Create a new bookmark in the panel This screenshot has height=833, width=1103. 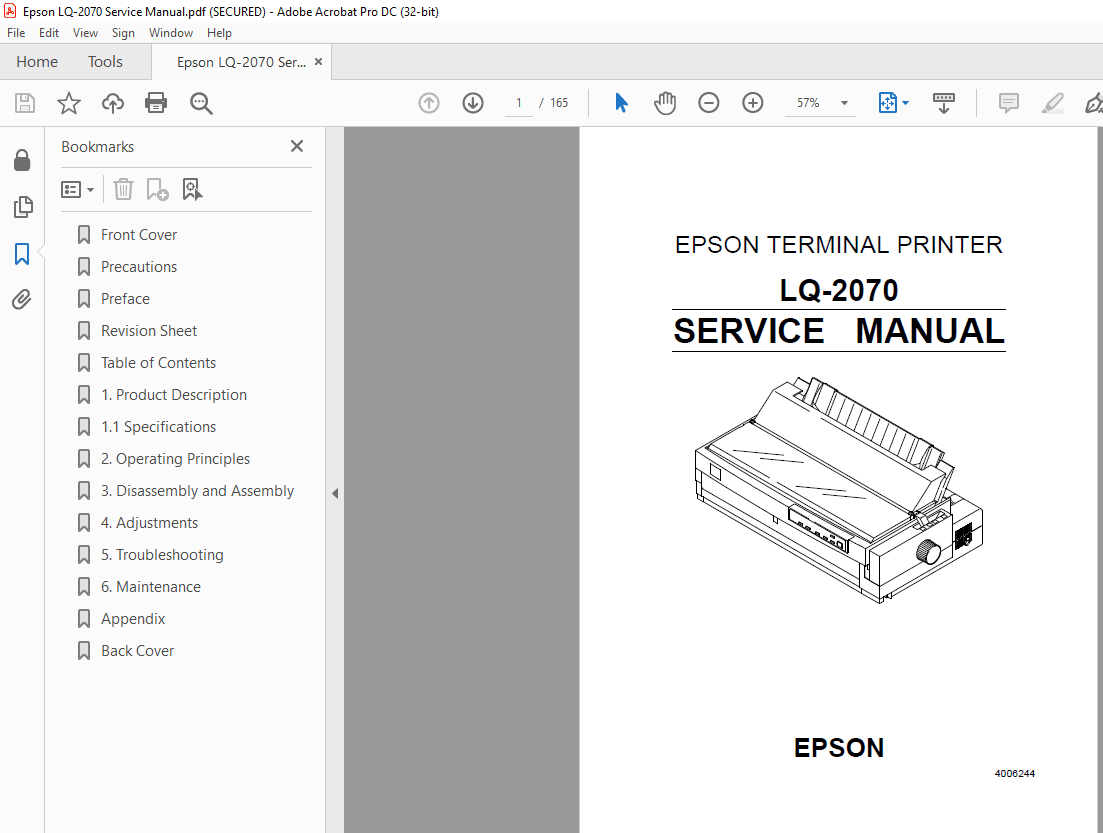[157, 189]
